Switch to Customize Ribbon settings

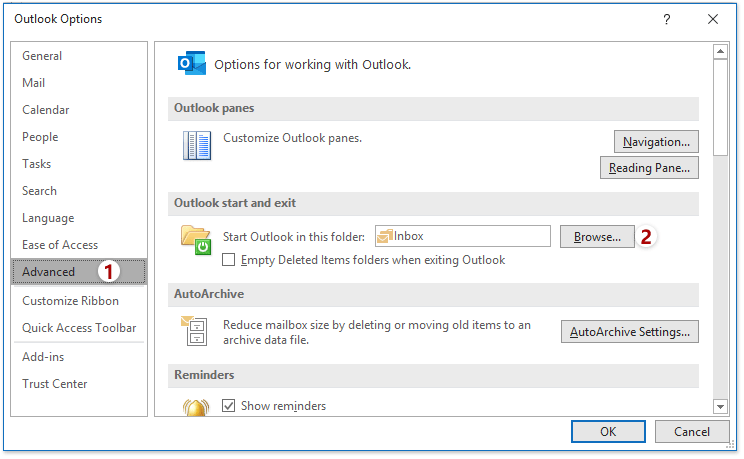[x=70, y=301]
